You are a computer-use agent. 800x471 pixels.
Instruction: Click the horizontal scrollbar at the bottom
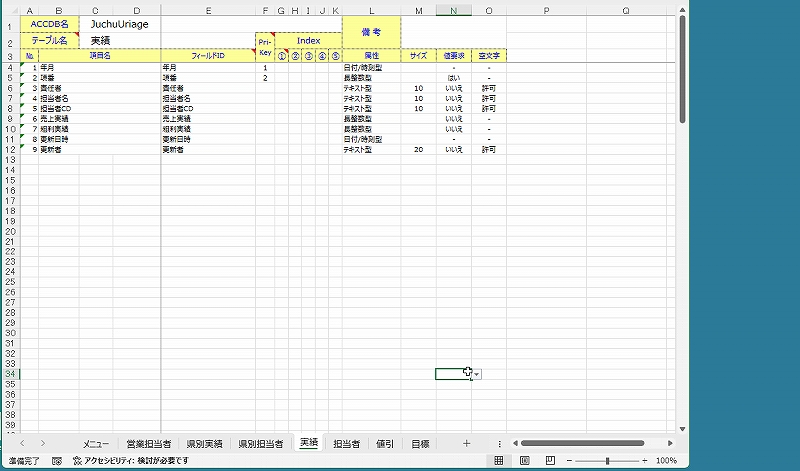580,443
